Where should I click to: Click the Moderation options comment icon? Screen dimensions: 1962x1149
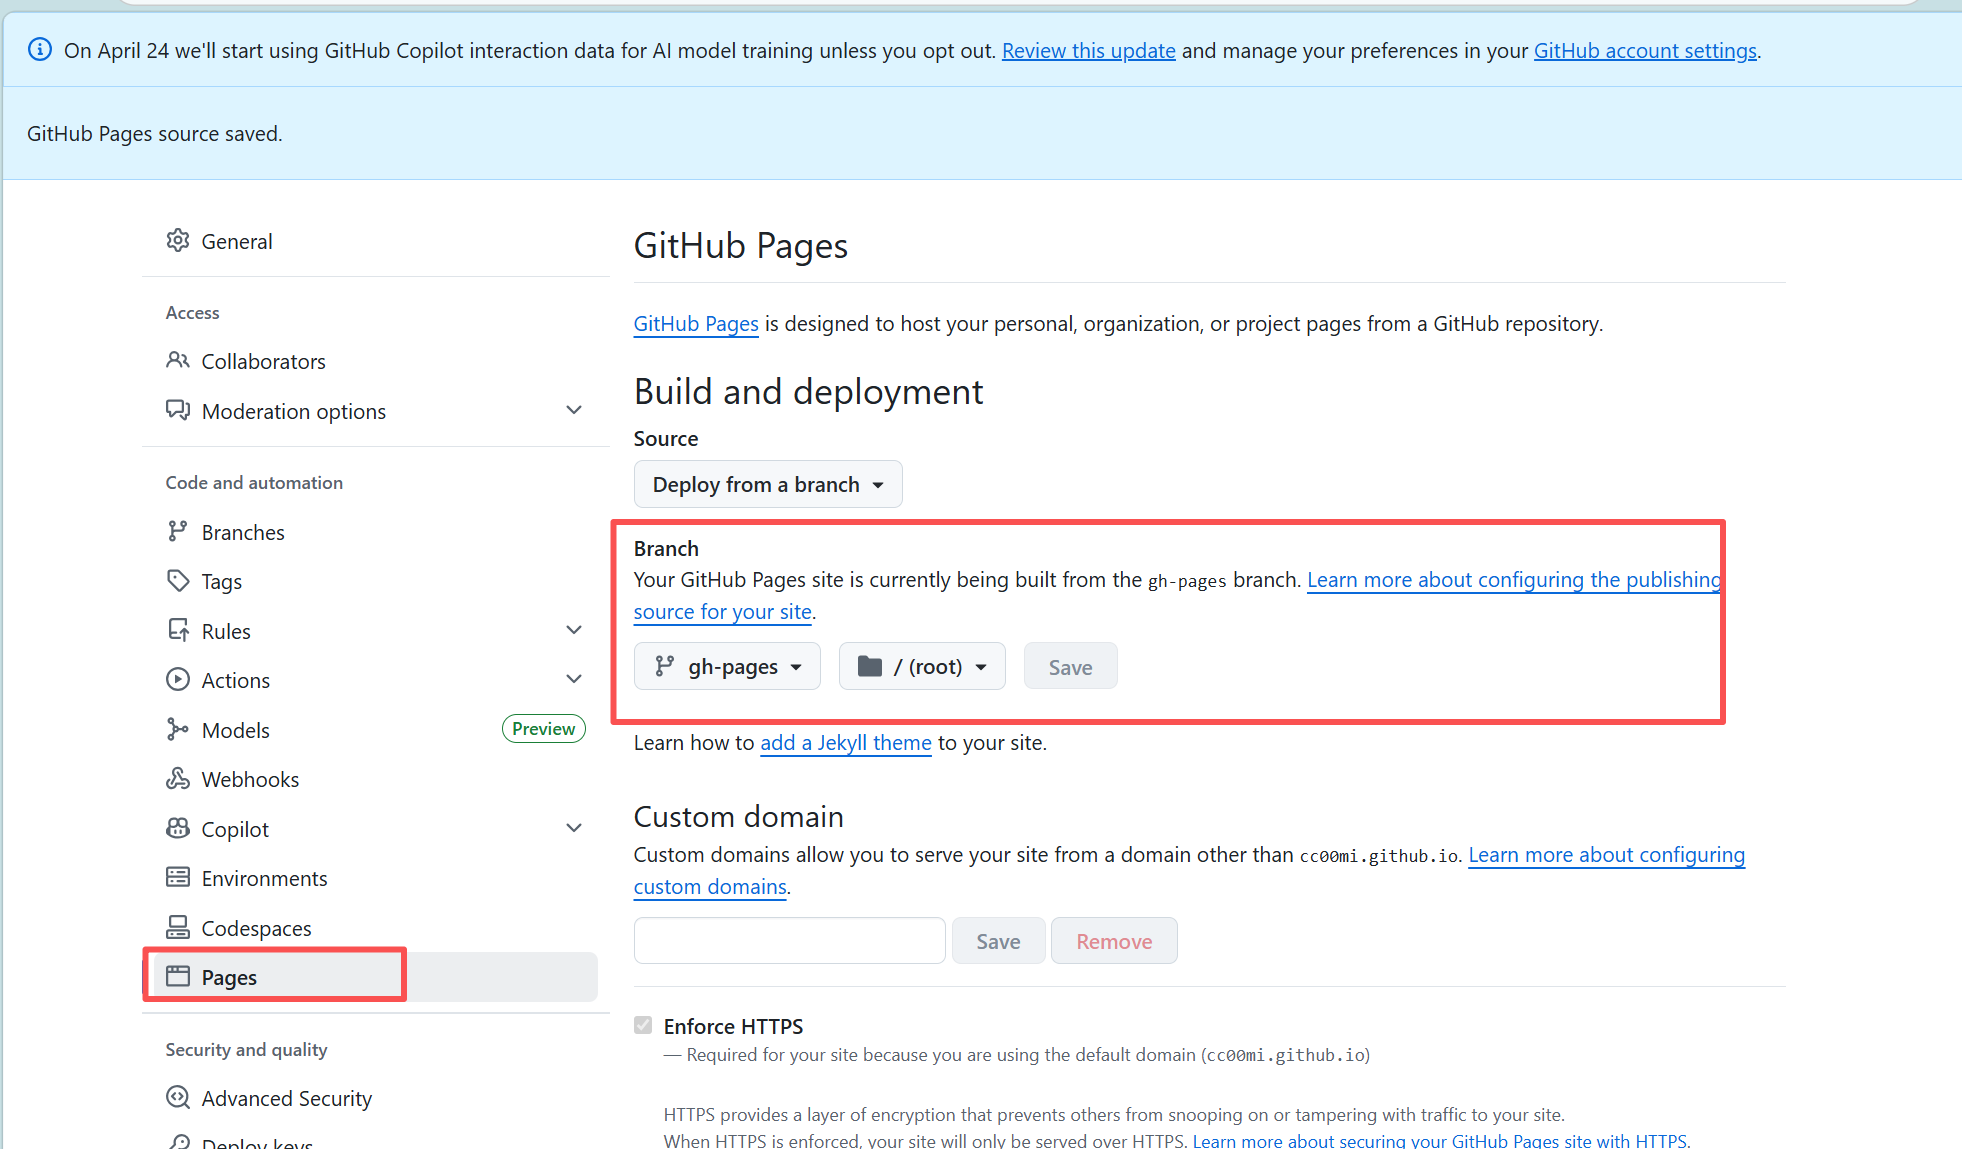pos(178,410)
